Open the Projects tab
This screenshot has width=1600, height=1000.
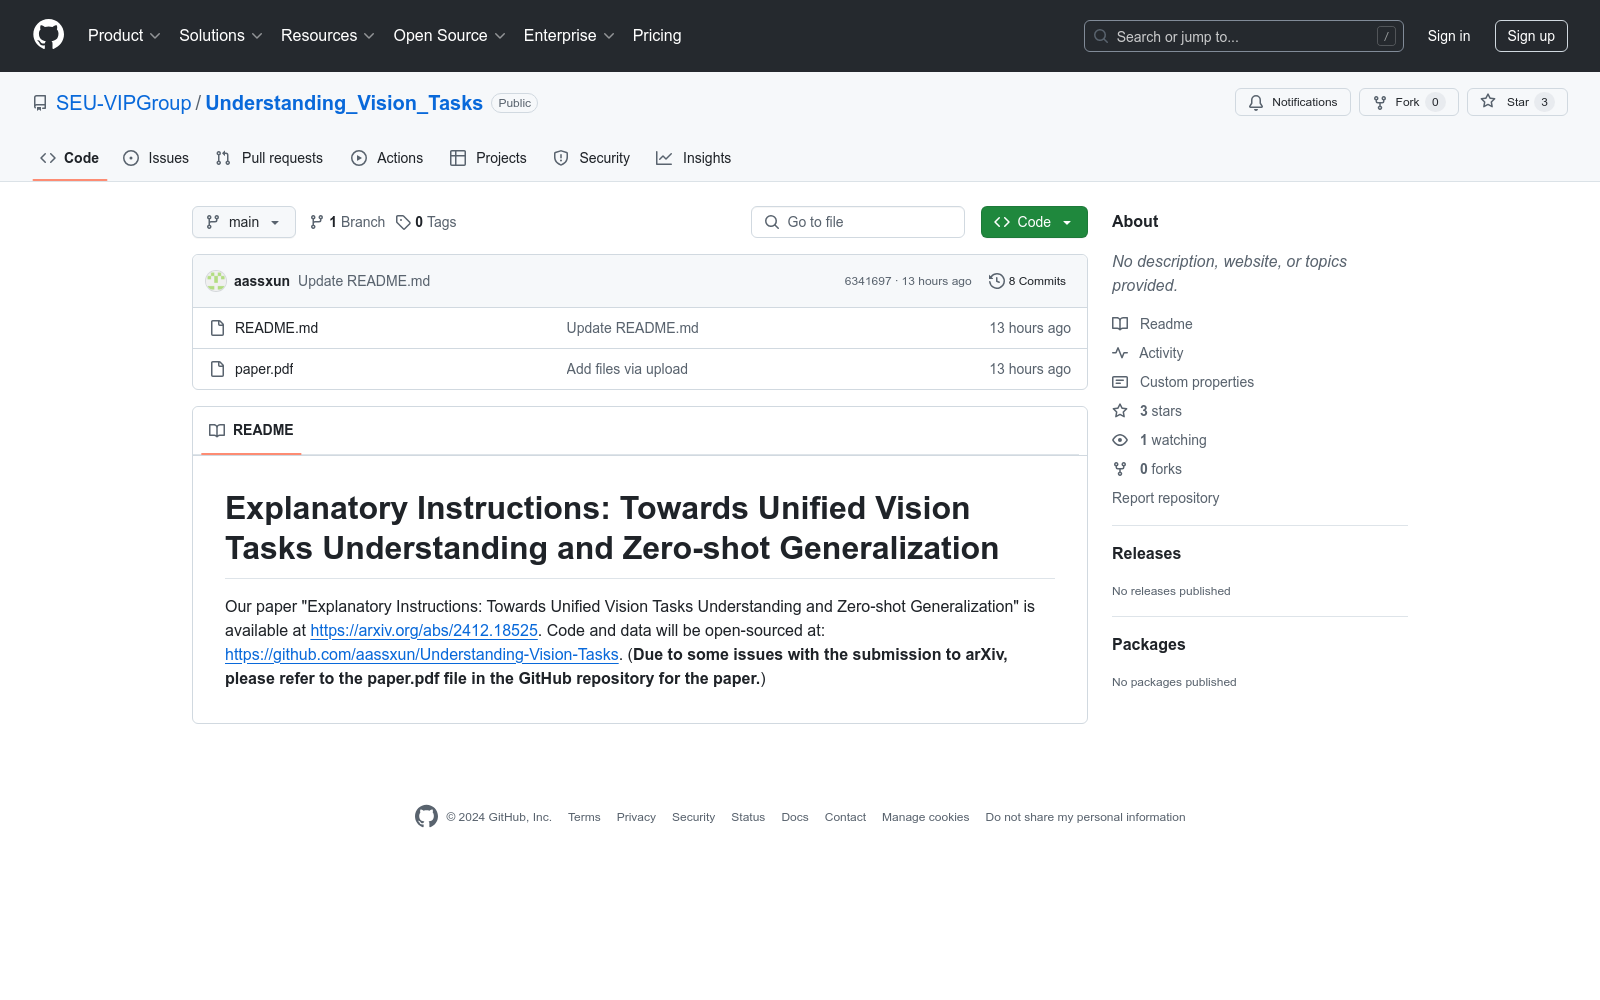488,158
